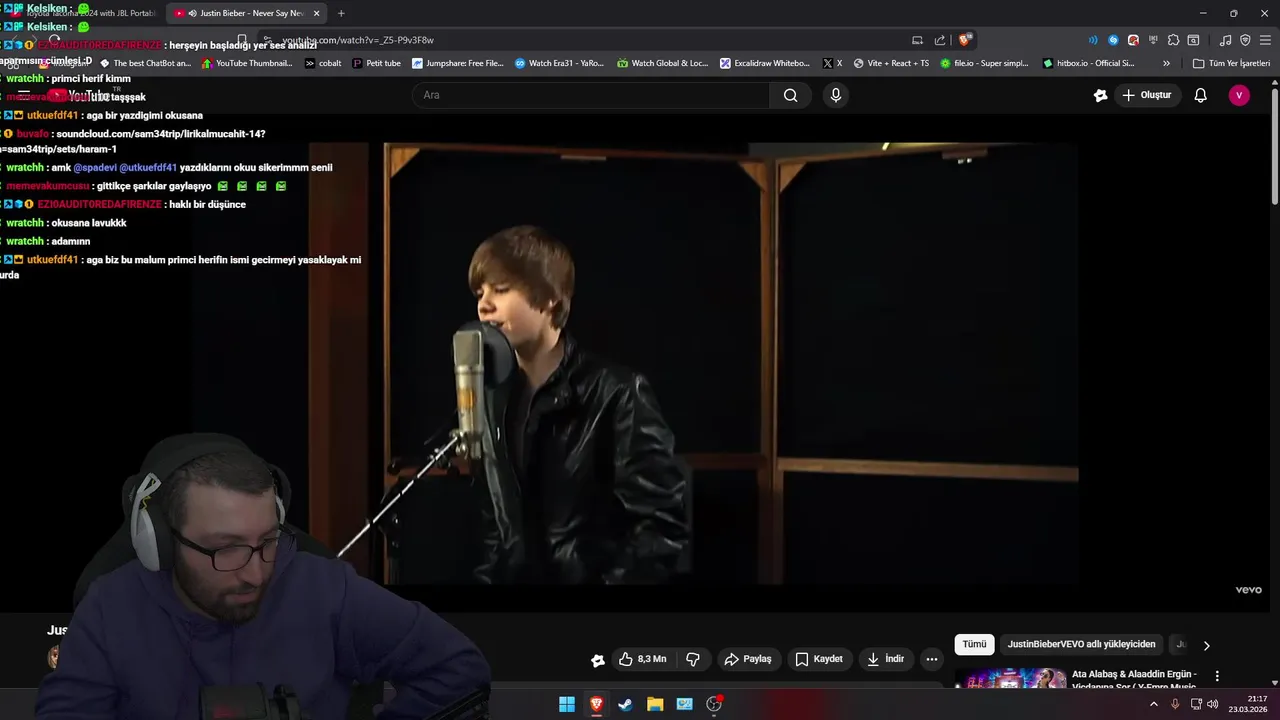Open the Jumpshare bookmark
This screenshot has width=1280, height=720.
tap(458, 63)
